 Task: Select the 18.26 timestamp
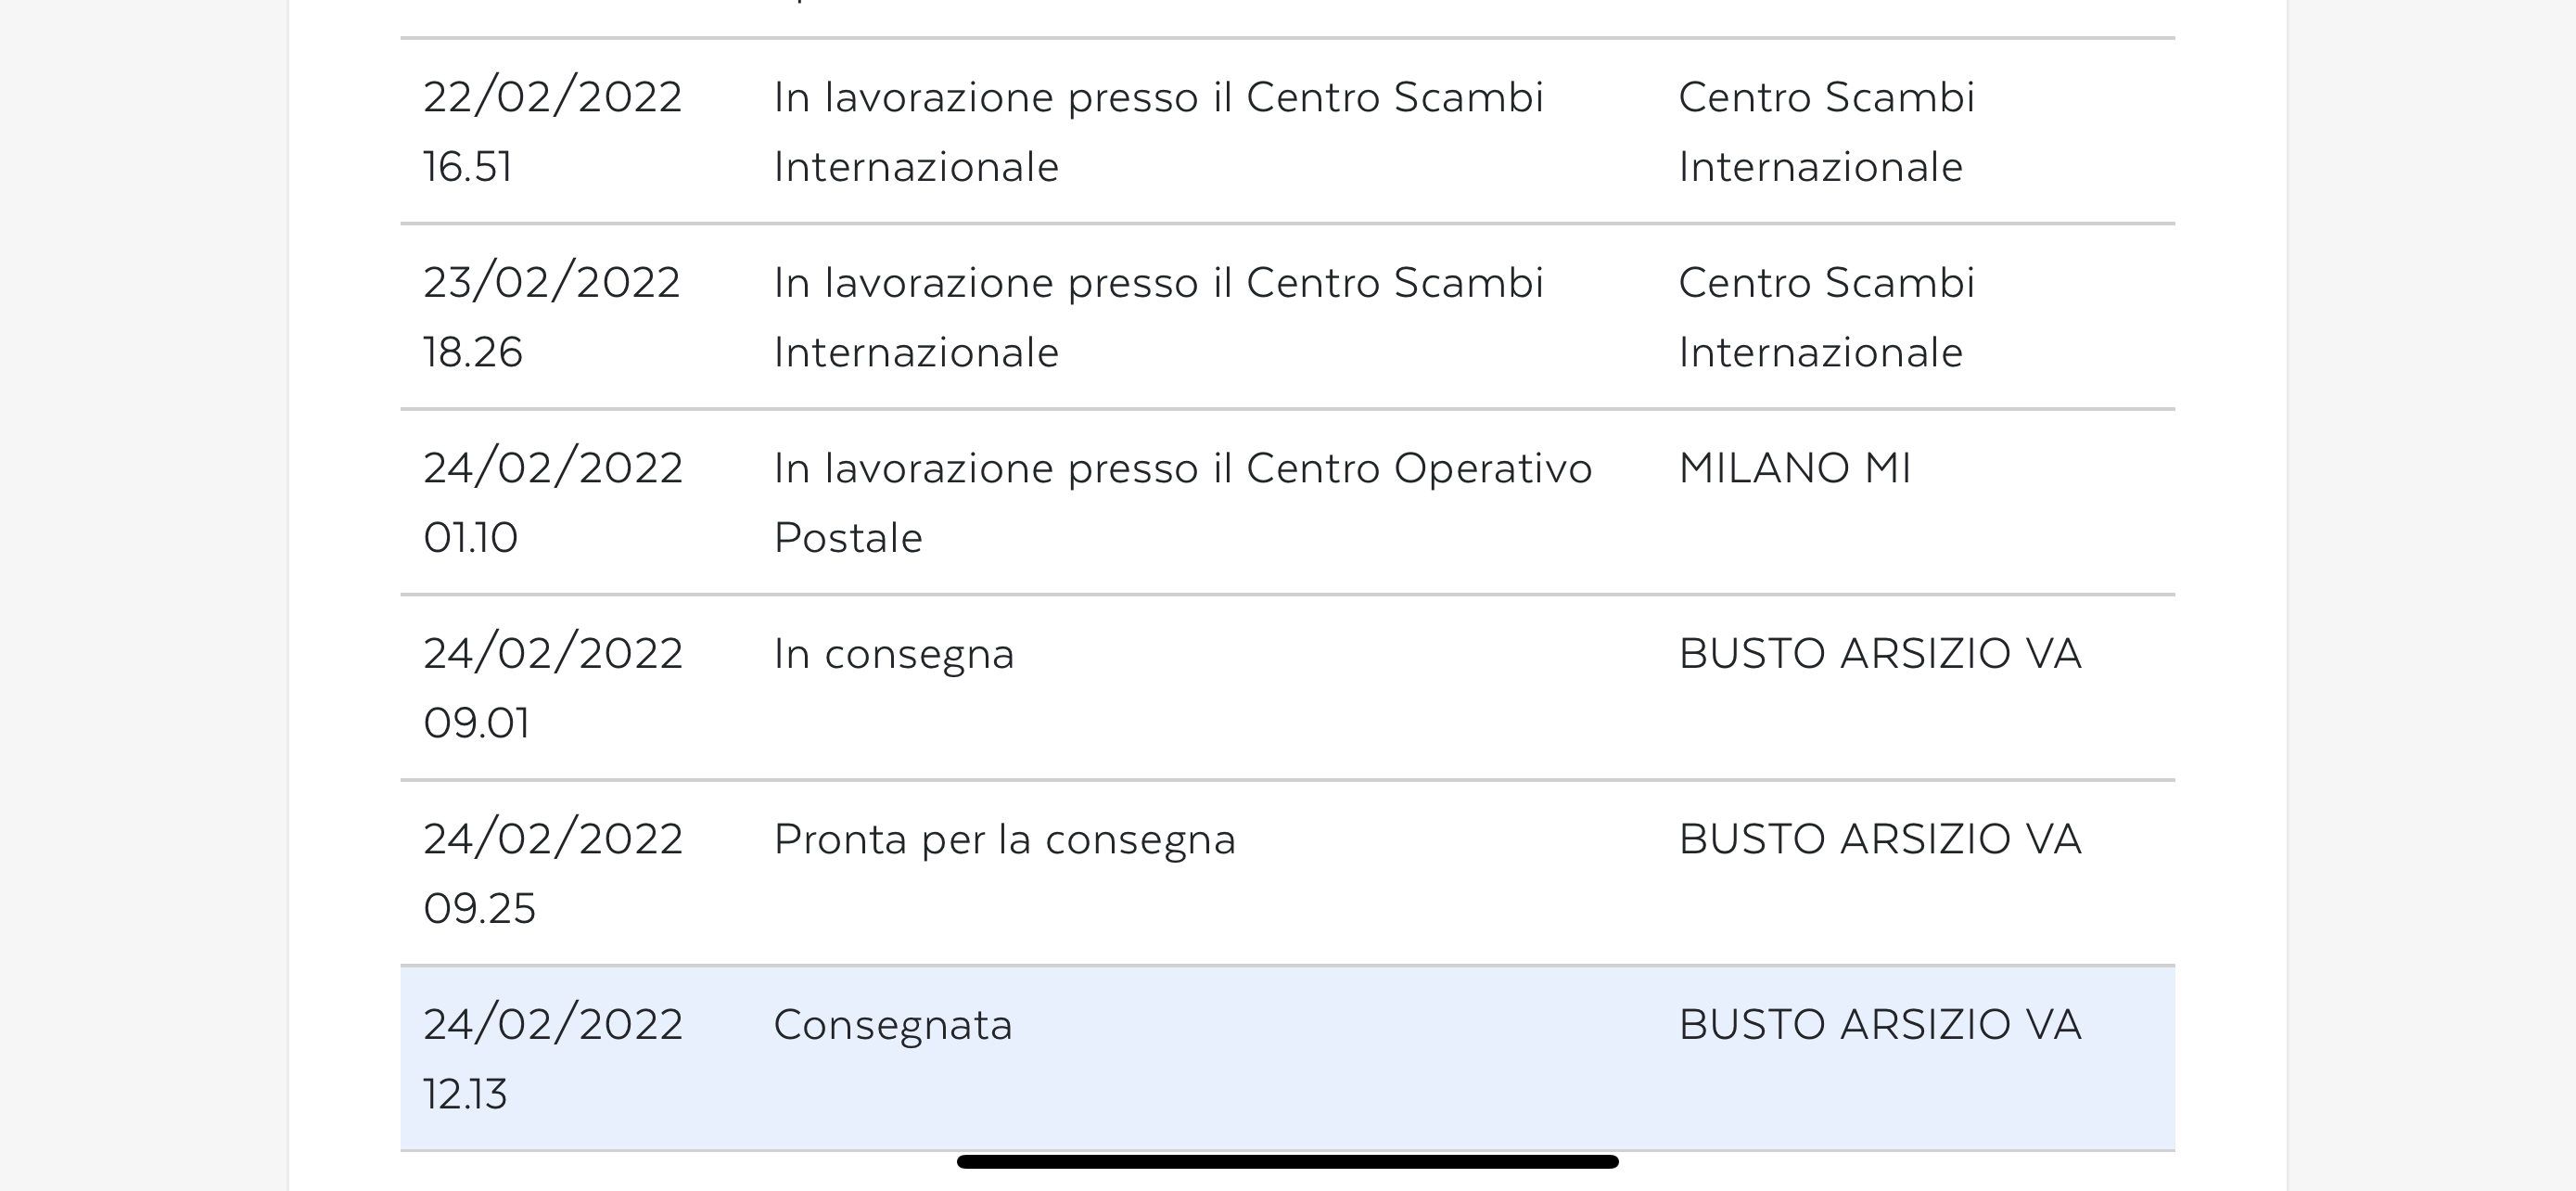pyautogui.click(x=472, y=353)
